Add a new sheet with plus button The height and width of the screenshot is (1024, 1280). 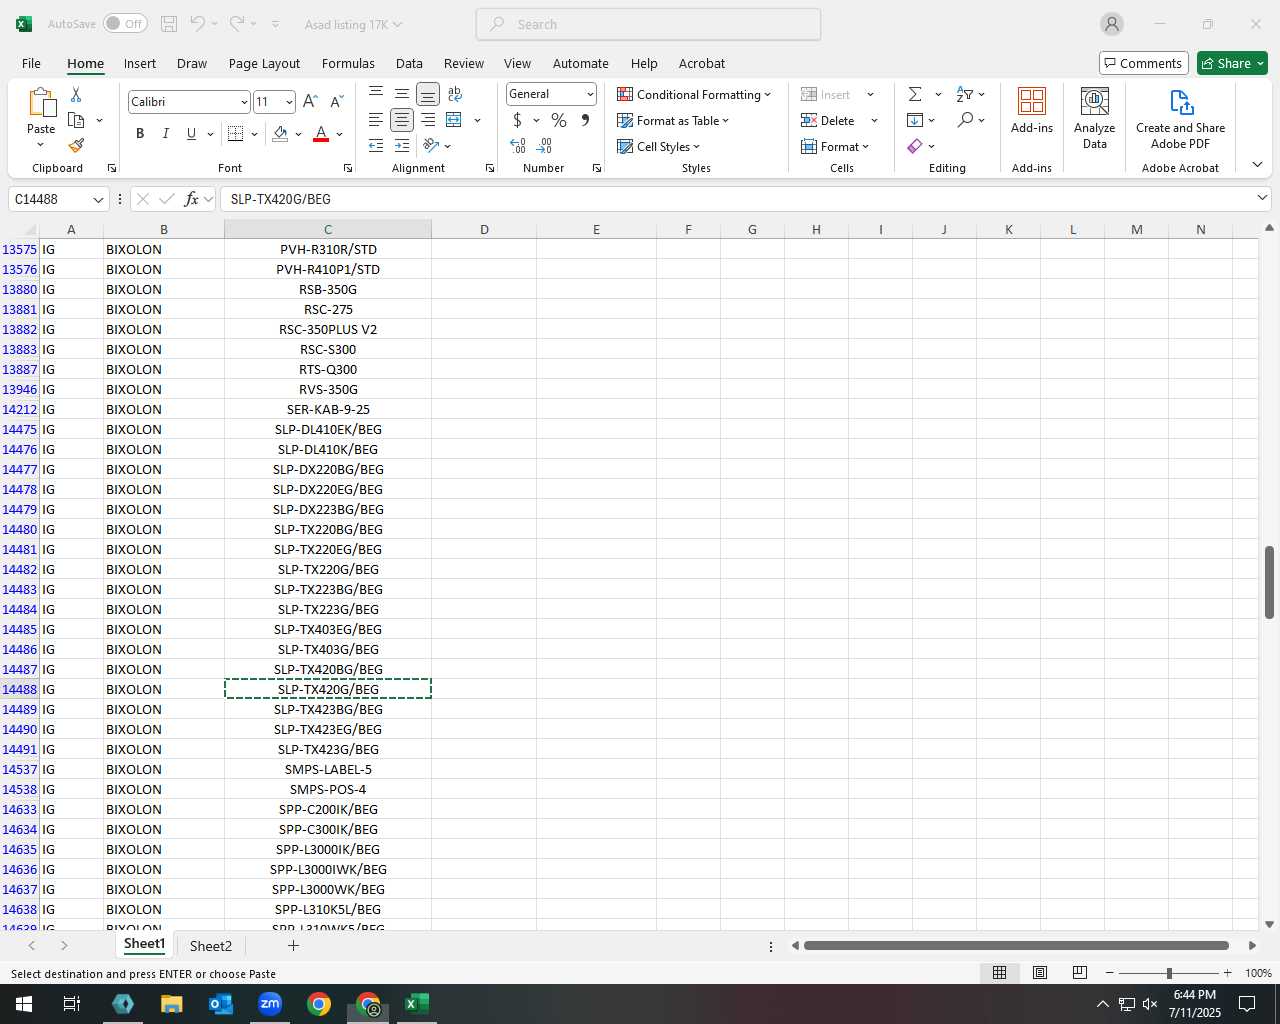[293, 945]
